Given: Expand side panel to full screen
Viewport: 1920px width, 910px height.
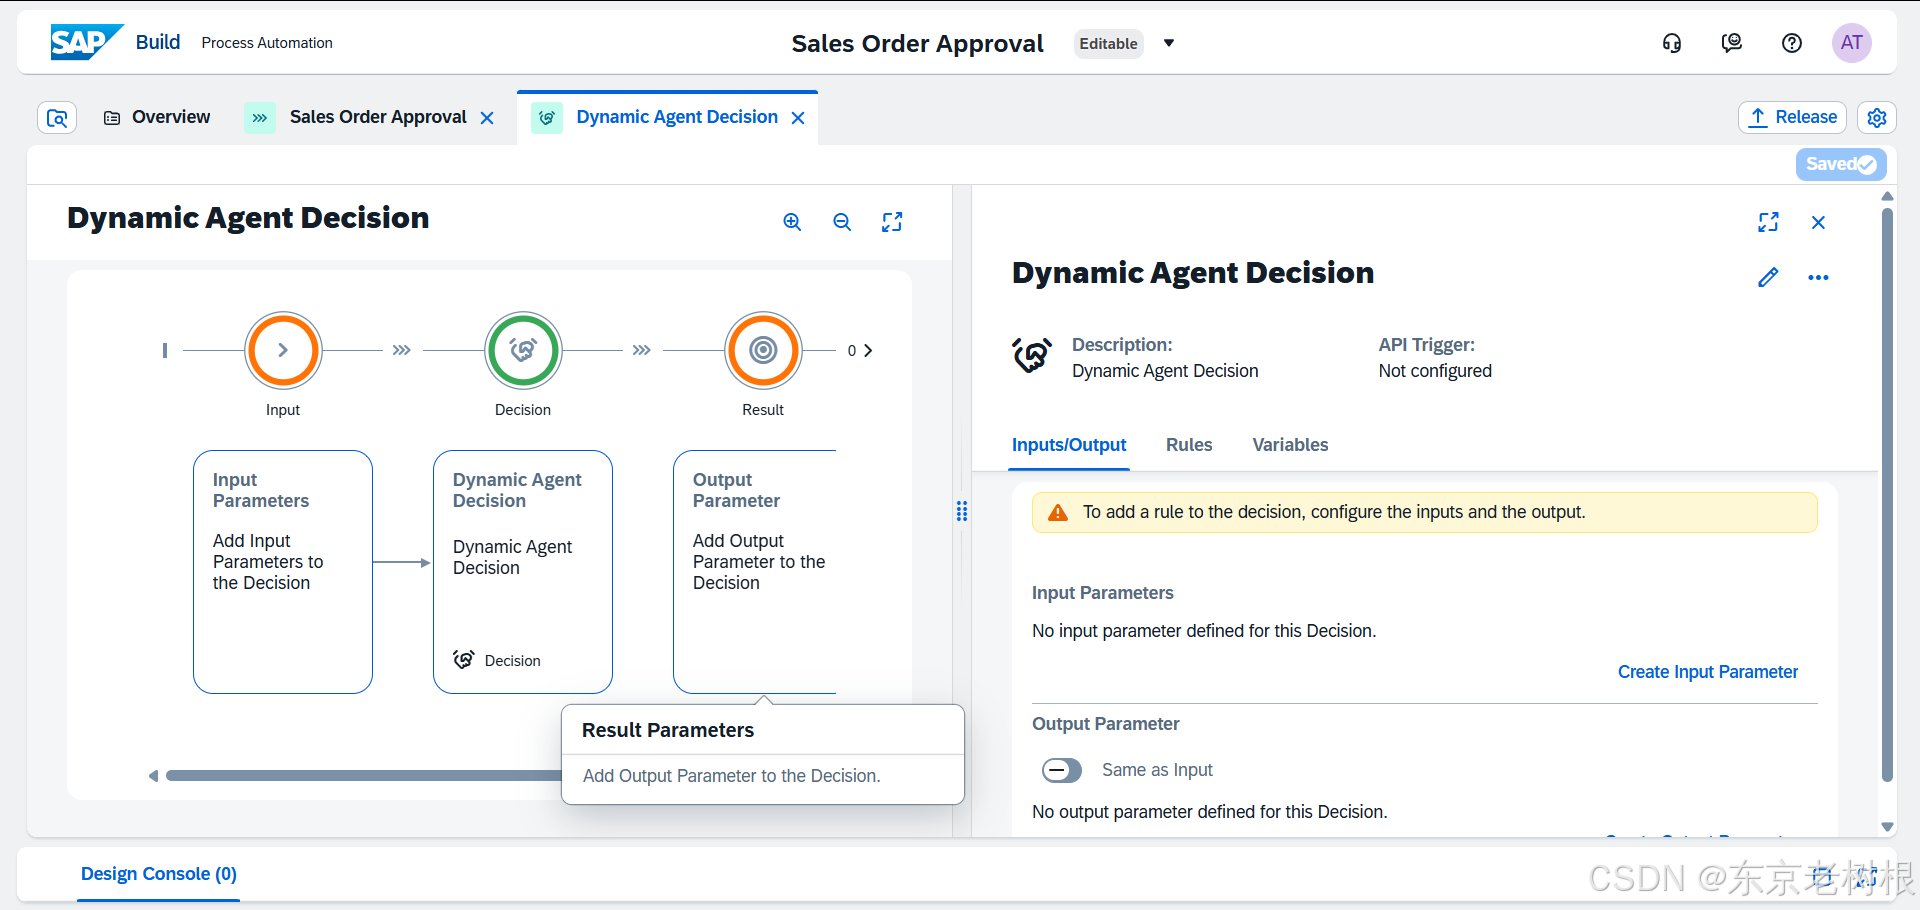Looking at the screenshot, I should pyautogui.click(x=1768, y=222).
